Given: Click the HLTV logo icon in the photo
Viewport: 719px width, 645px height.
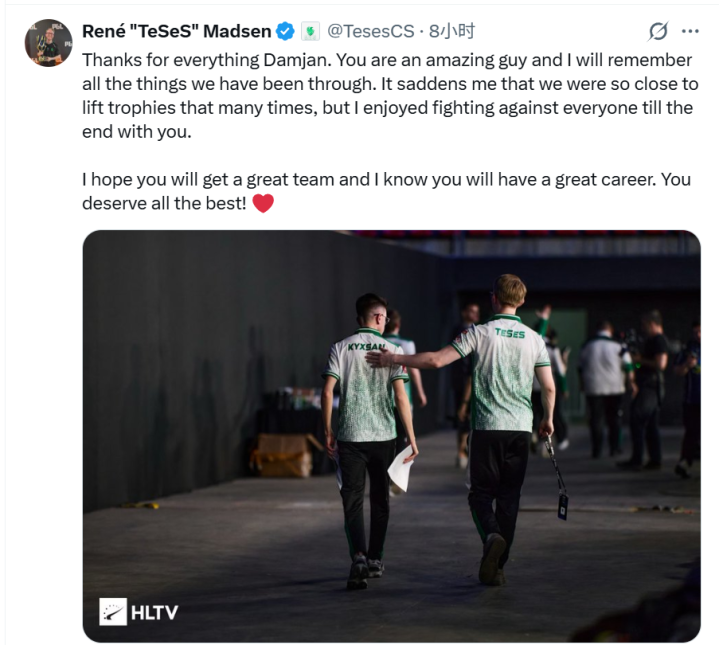Looking at the screenshot, I should click(113, 610).
